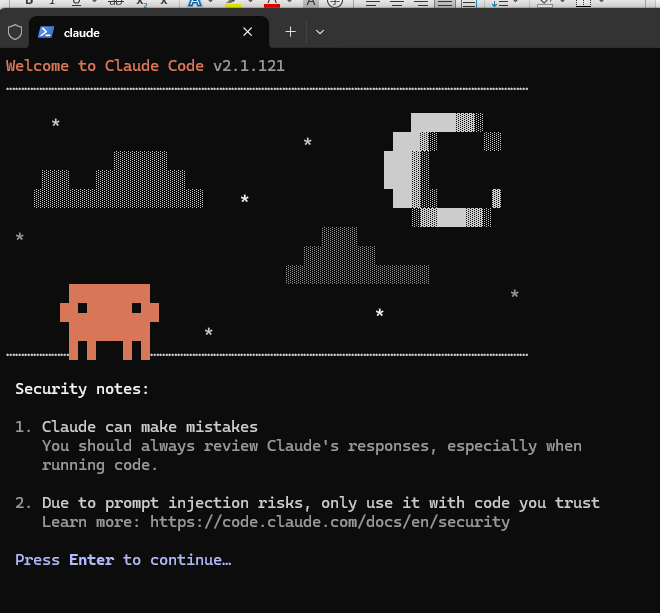Viewport: 660px width, 613px height.
Task: Select the claude terminal tab
Action: pos(149,32)
